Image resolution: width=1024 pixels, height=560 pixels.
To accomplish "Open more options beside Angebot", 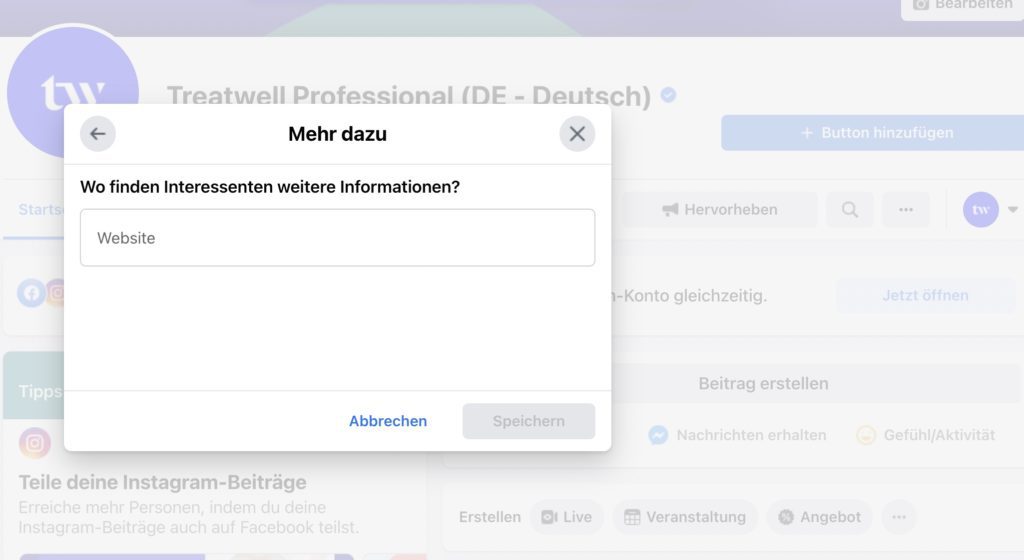I will [x=899, y=517].
